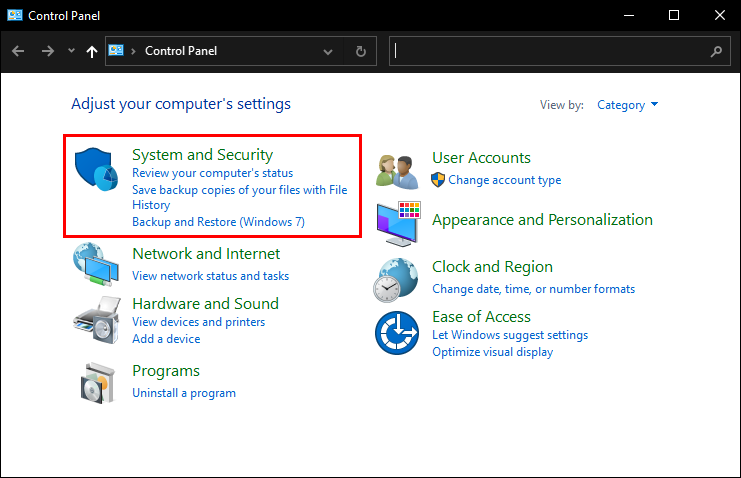Click the back navigation arrow
Viewport: 741px width, 478px height.
(x=18, y=51)
